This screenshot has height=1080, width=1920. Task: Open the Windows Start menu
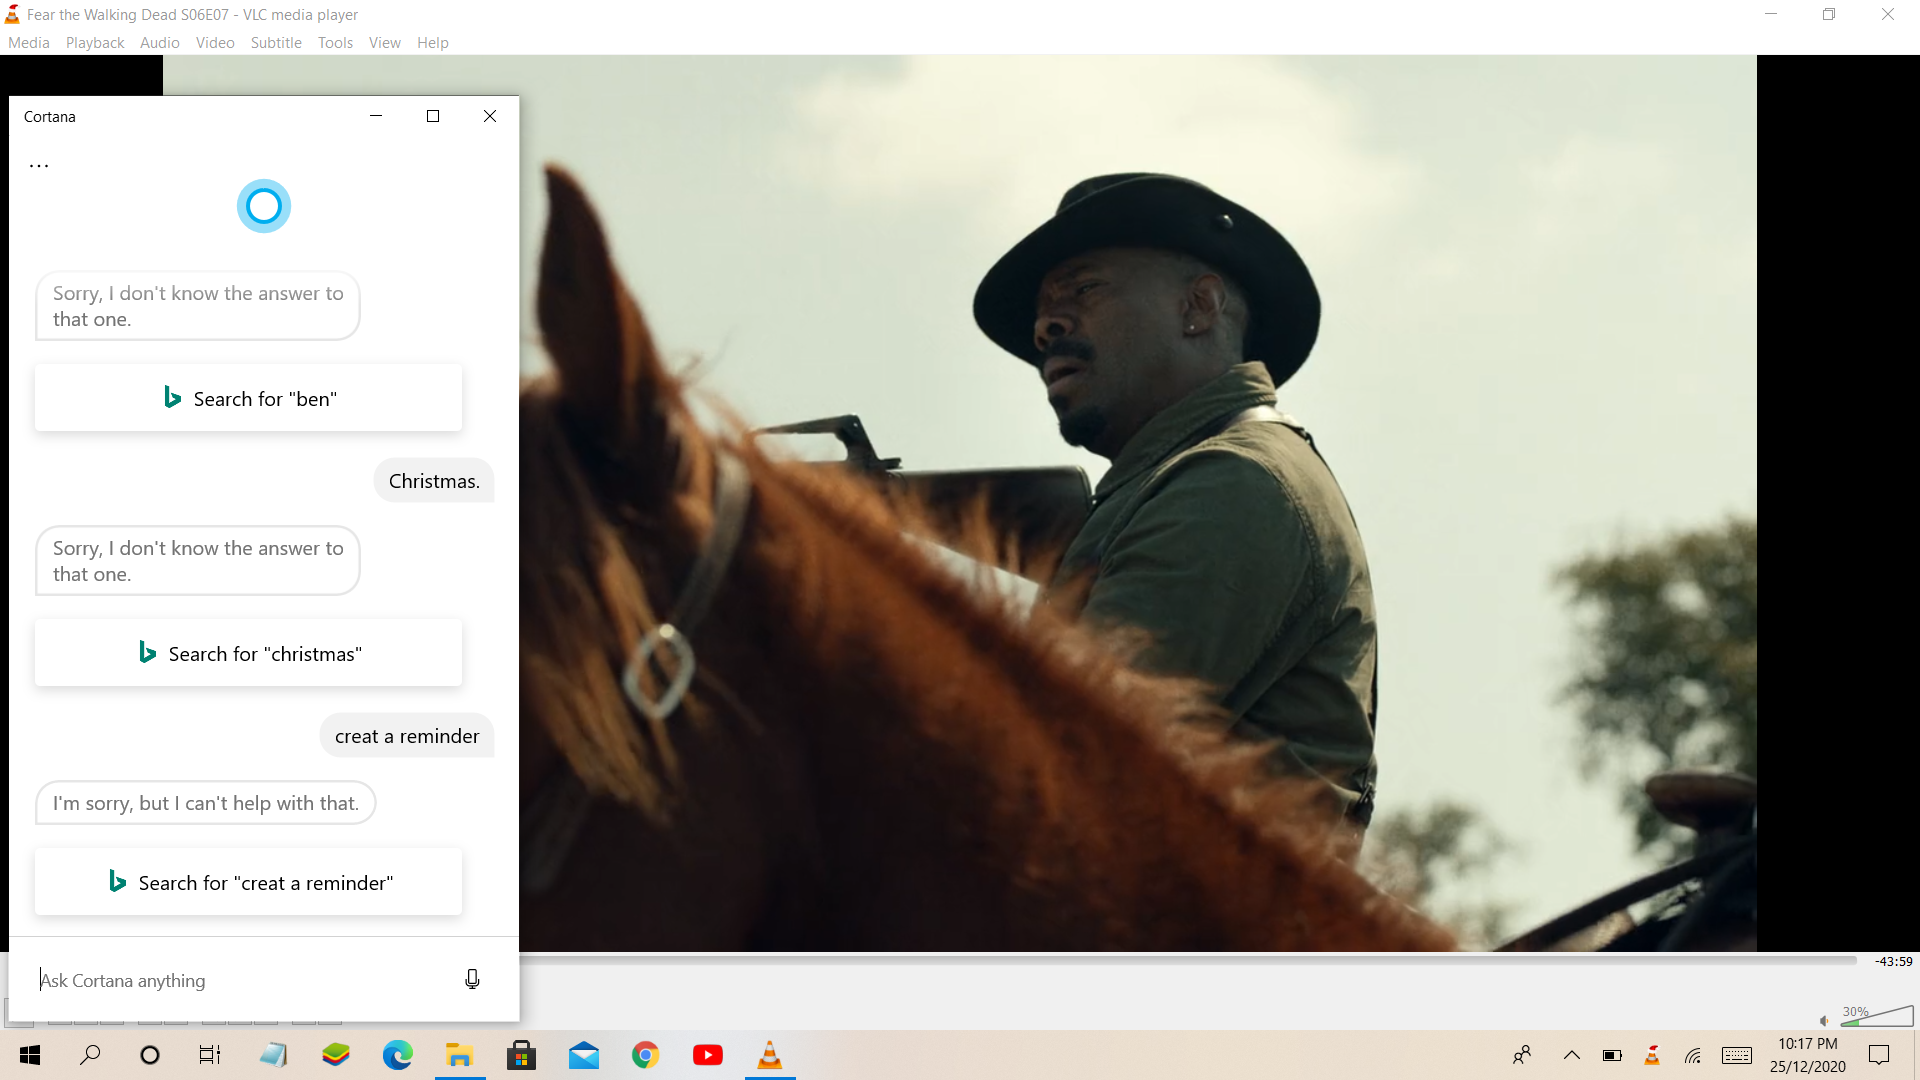click(x=30, y=1055)
